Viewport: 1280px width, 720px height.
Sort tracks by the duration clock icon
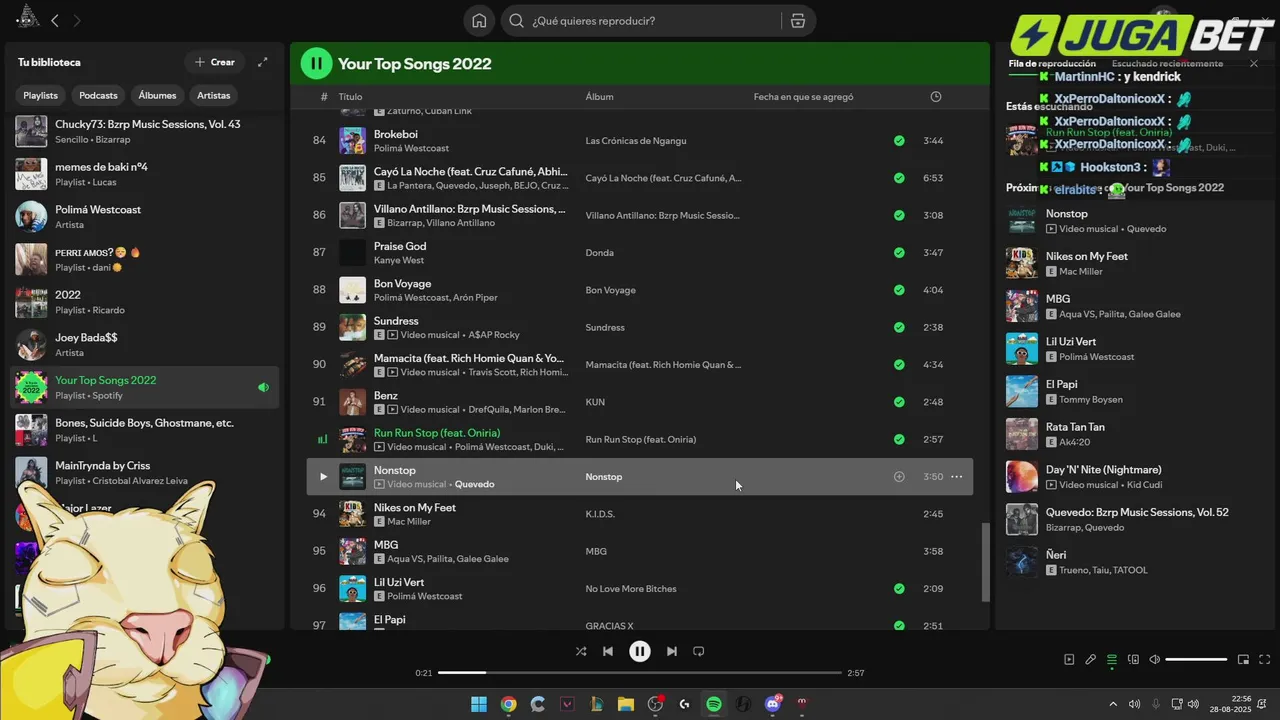[x=936, y=97]
